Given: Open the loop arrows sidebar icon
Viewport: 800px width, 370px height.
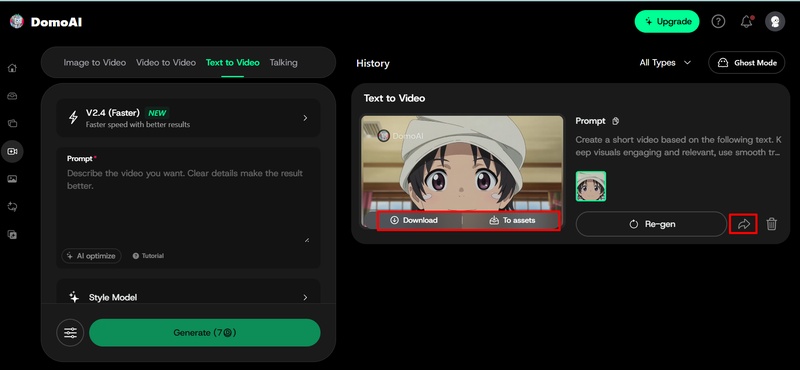Looking at the screenshot, I should pos(12,207).
